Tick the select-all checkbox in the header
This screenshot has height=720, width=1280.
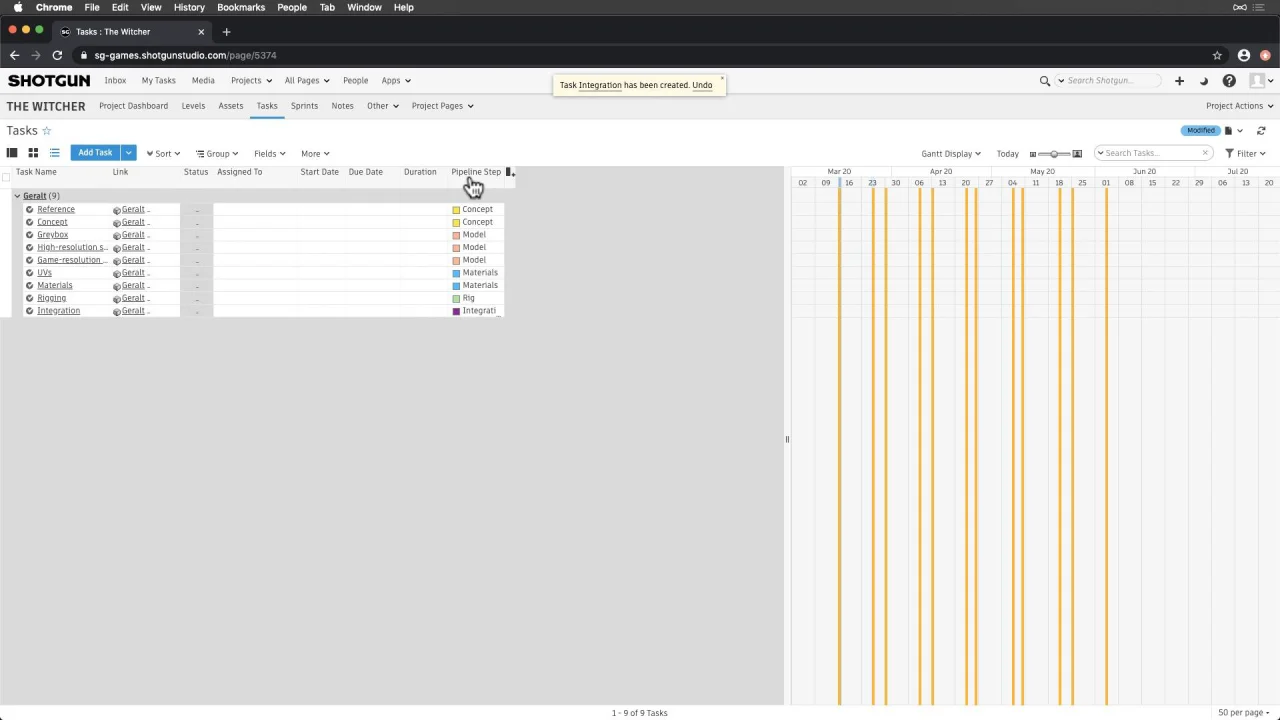[6, 178]
